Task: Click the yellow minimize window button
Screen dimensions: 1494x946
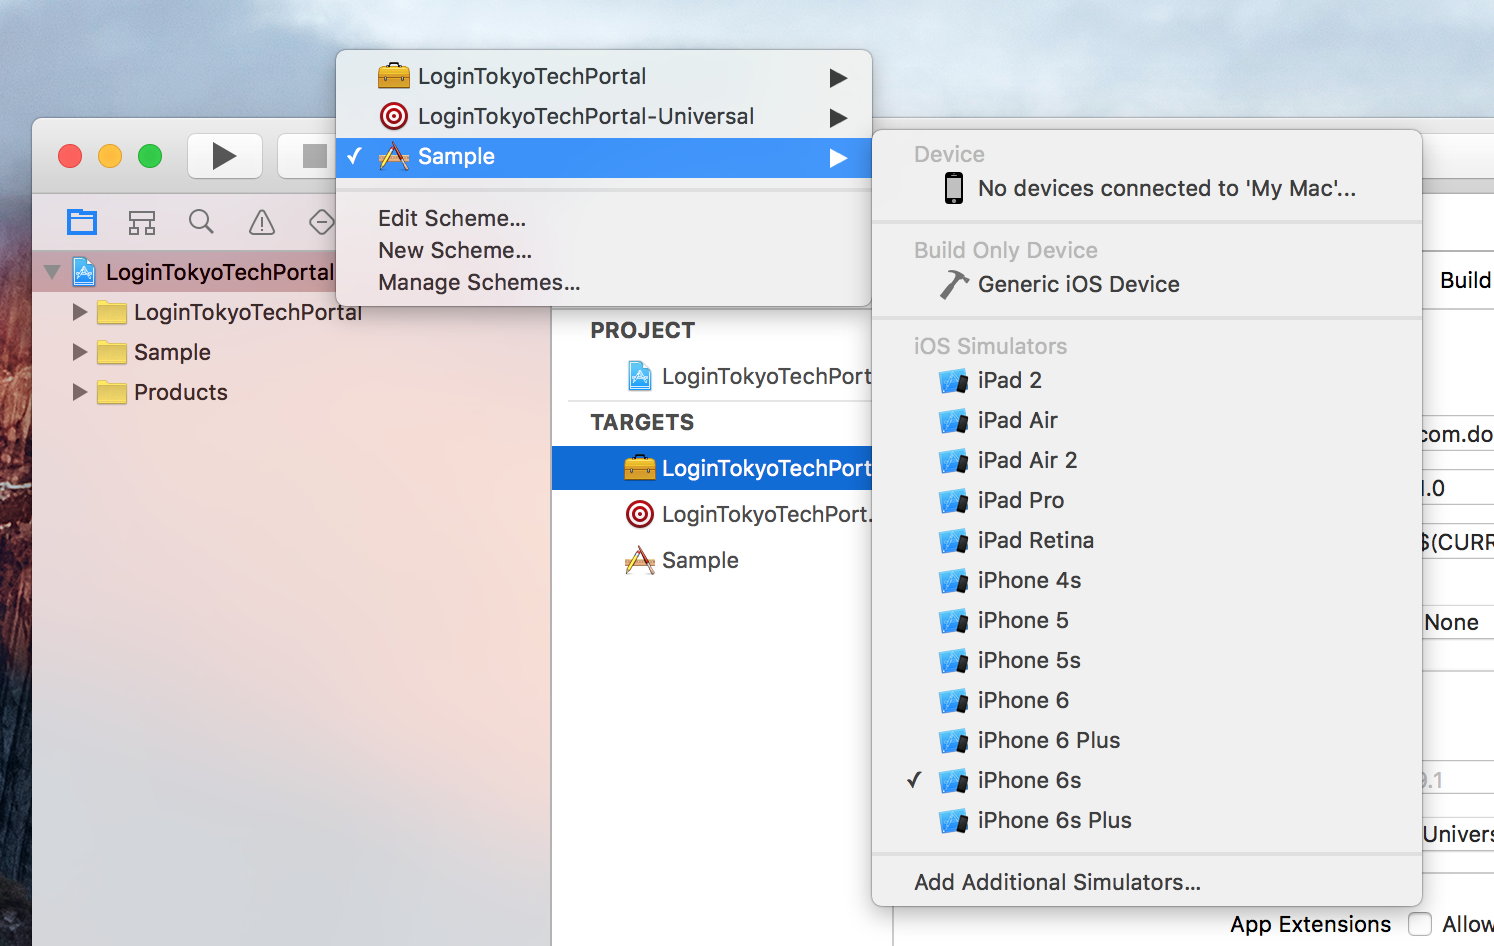Action: pyautogui.click(x=110, y=156)
